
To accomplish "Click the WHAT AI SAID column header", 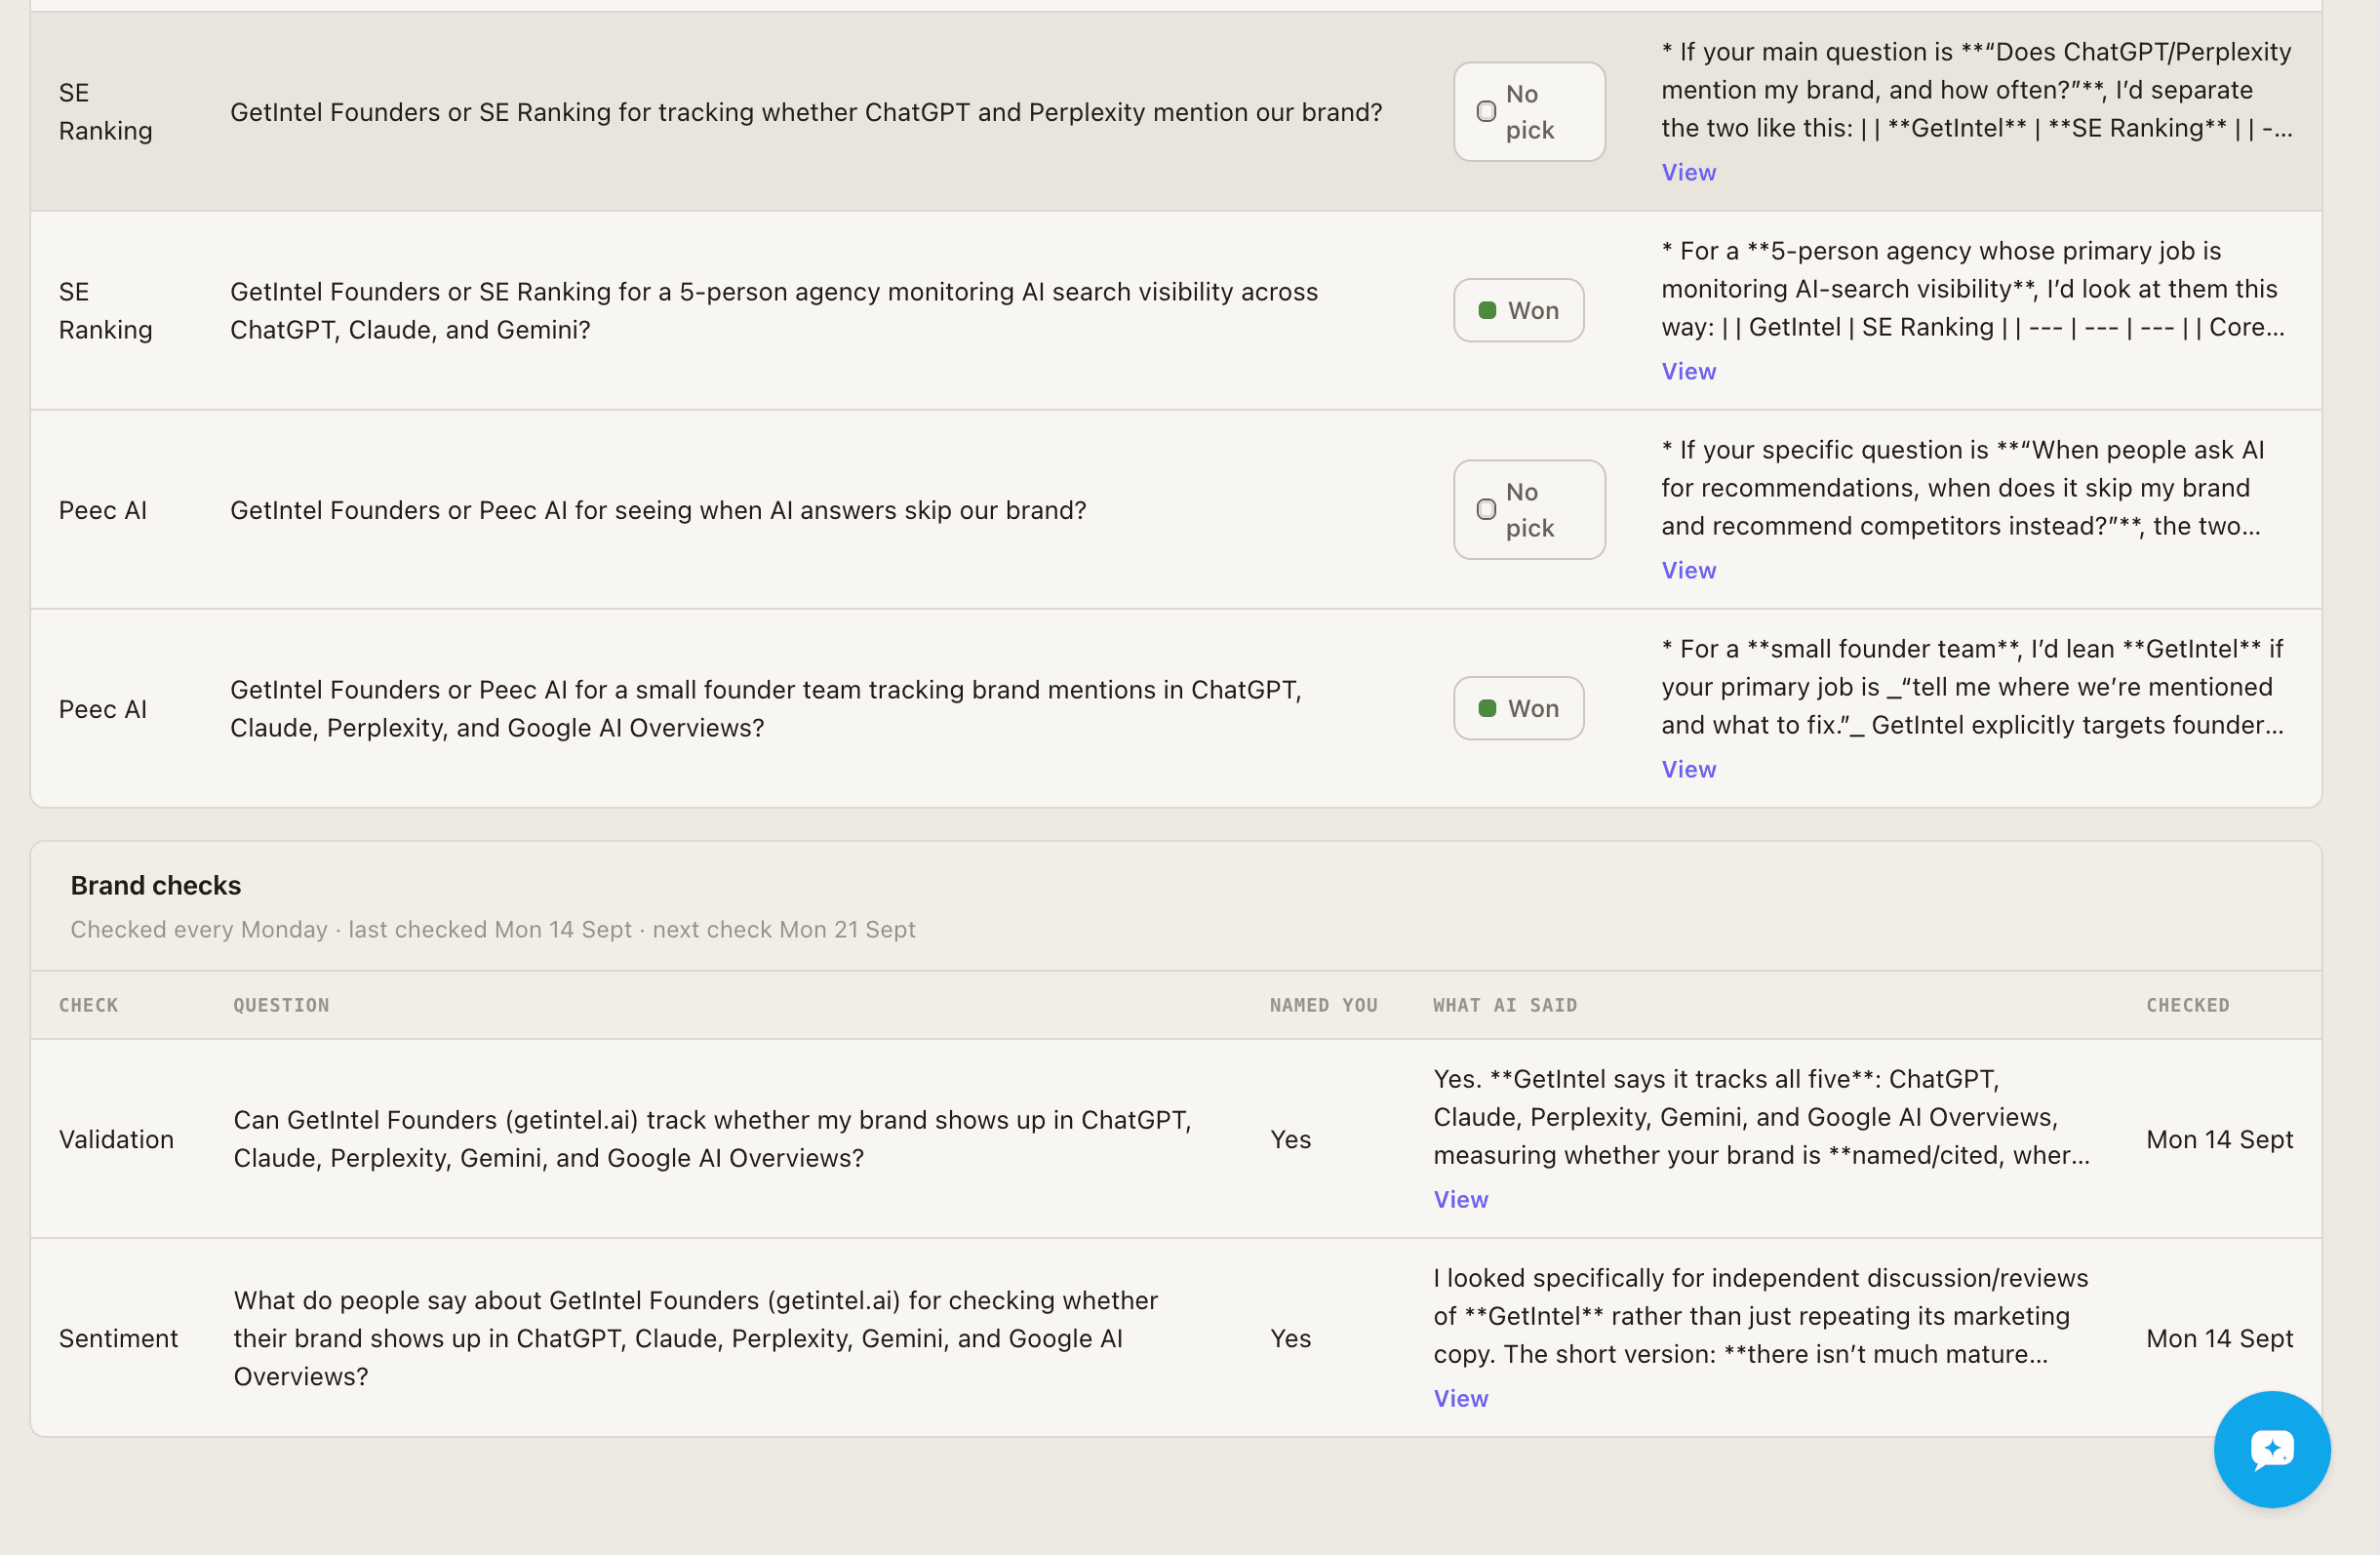I will (1504, 1005).
